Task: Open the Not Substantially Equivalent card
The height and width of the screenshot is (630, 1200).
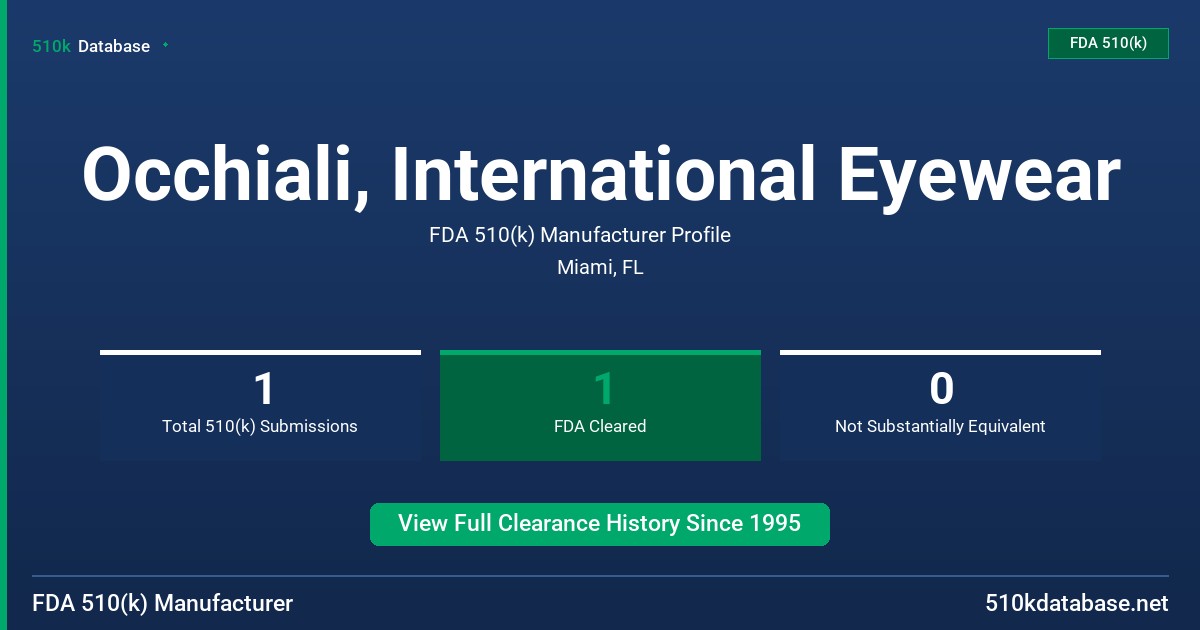Action: [x=940, y=405]
